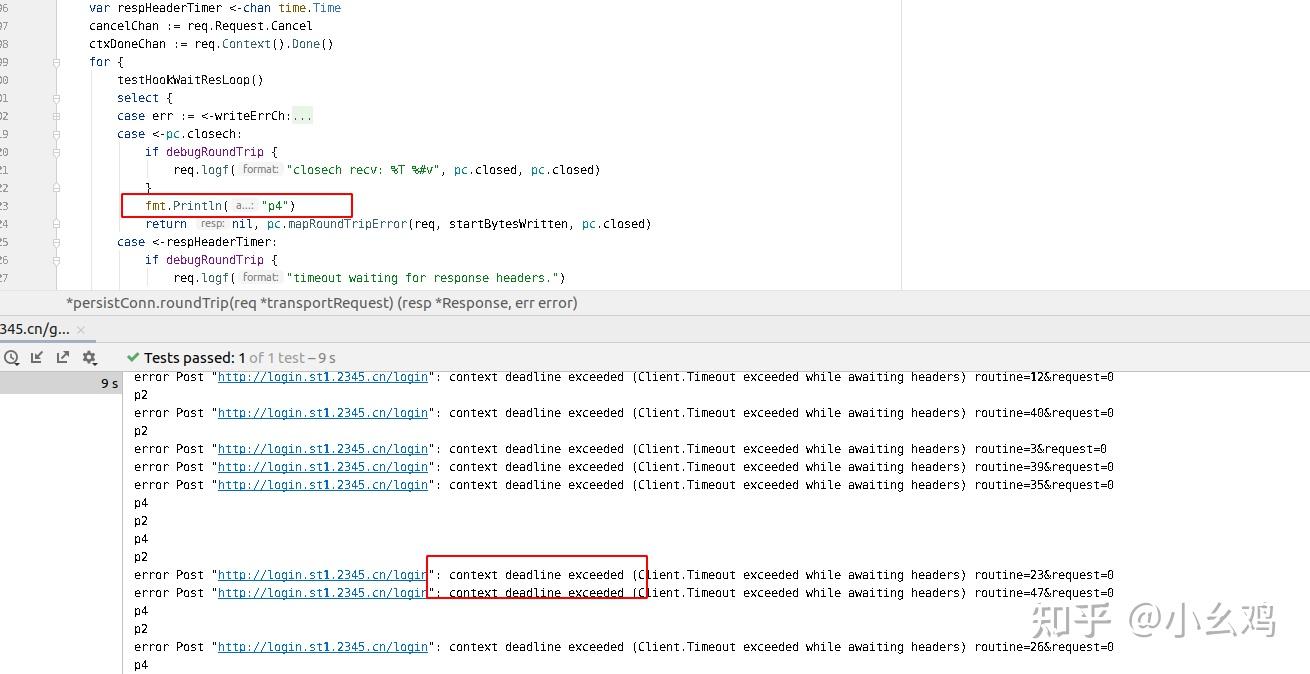Click the login URL inside the red box
The image size is (1310, 674).
pyautogui.click(x=322, y=575)
